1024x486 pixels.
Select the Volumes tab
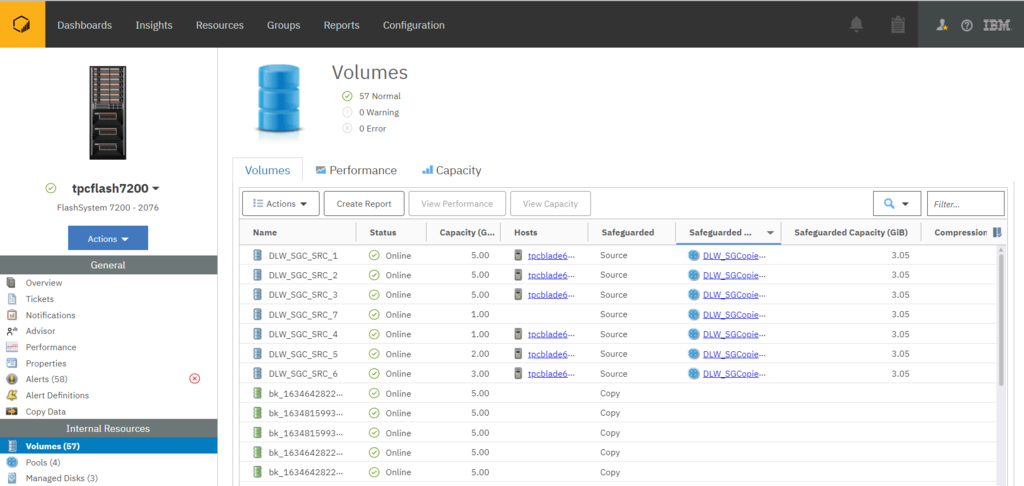point(268,170)
